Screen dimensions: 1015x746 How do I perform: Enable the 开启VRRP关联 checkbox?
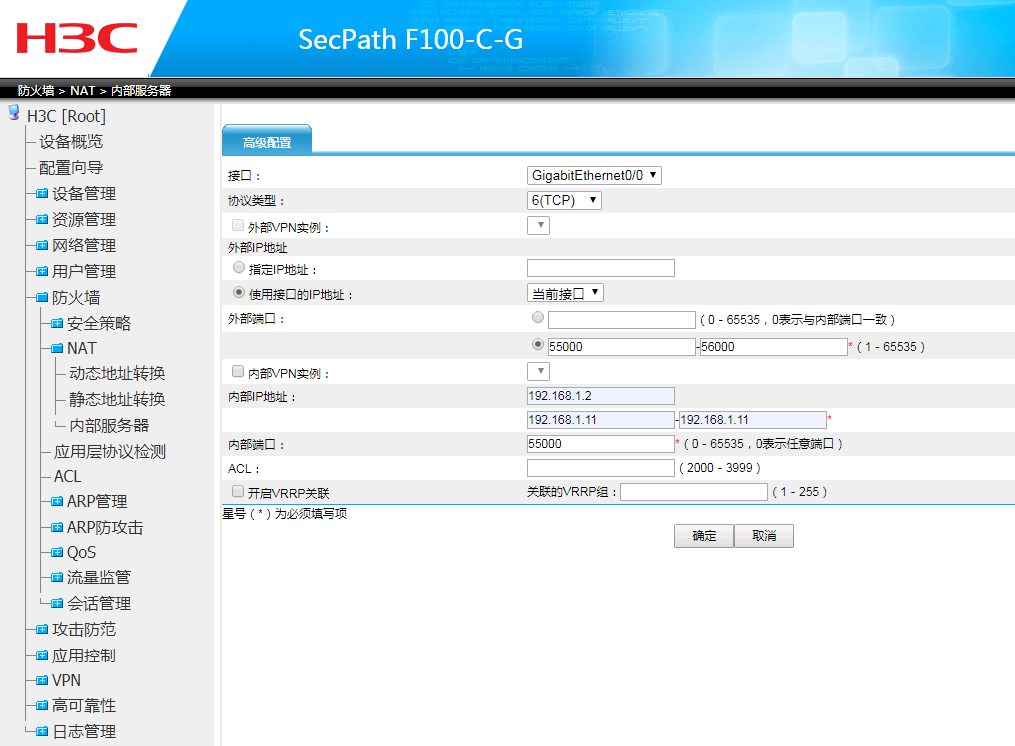coord(238,492)
